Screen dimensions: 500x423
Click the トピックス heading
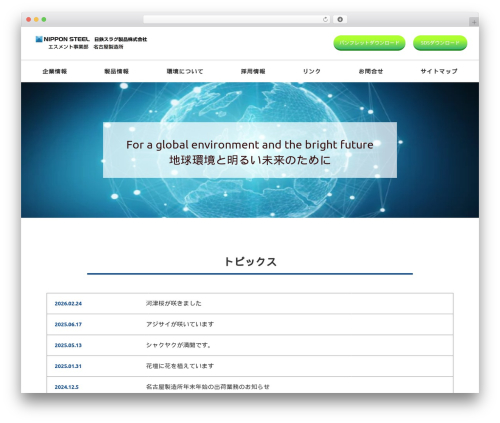pos(250,262)
